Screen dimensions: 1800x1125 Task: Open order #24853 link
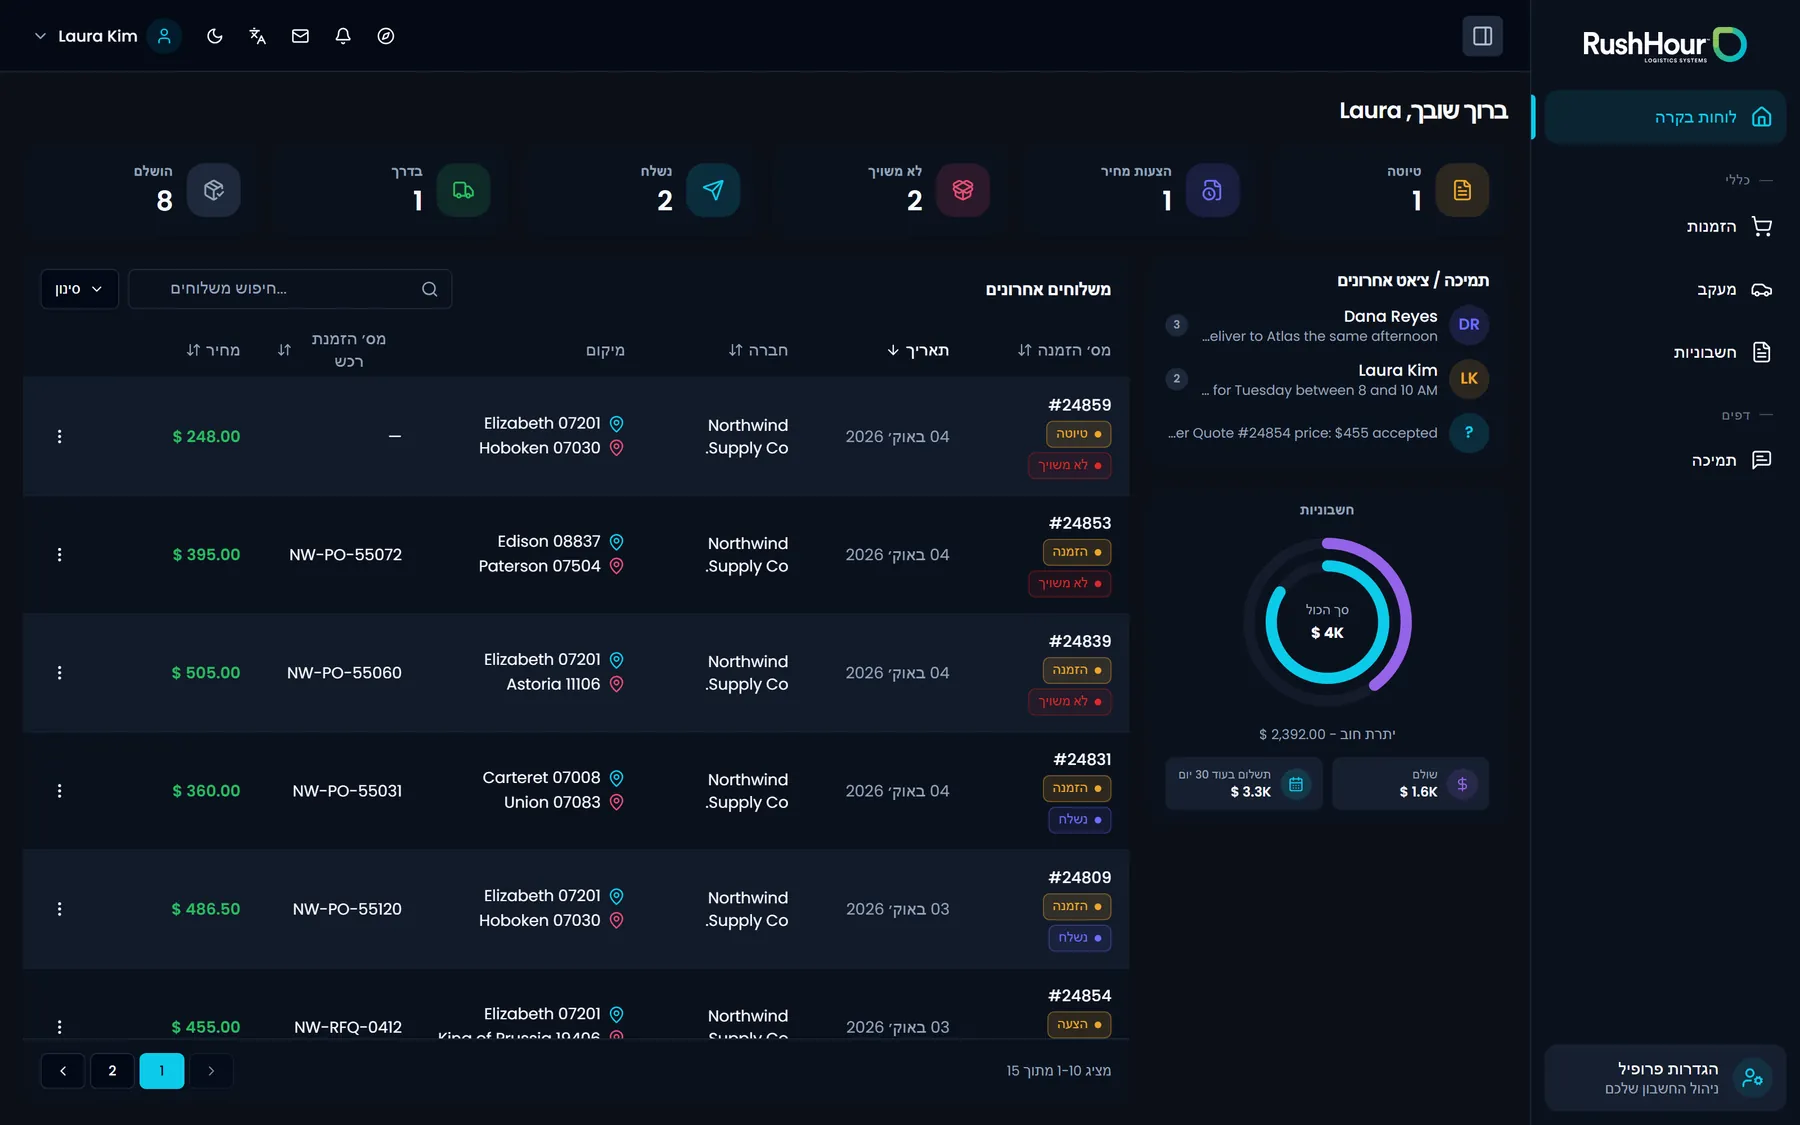click(1079, 523)
